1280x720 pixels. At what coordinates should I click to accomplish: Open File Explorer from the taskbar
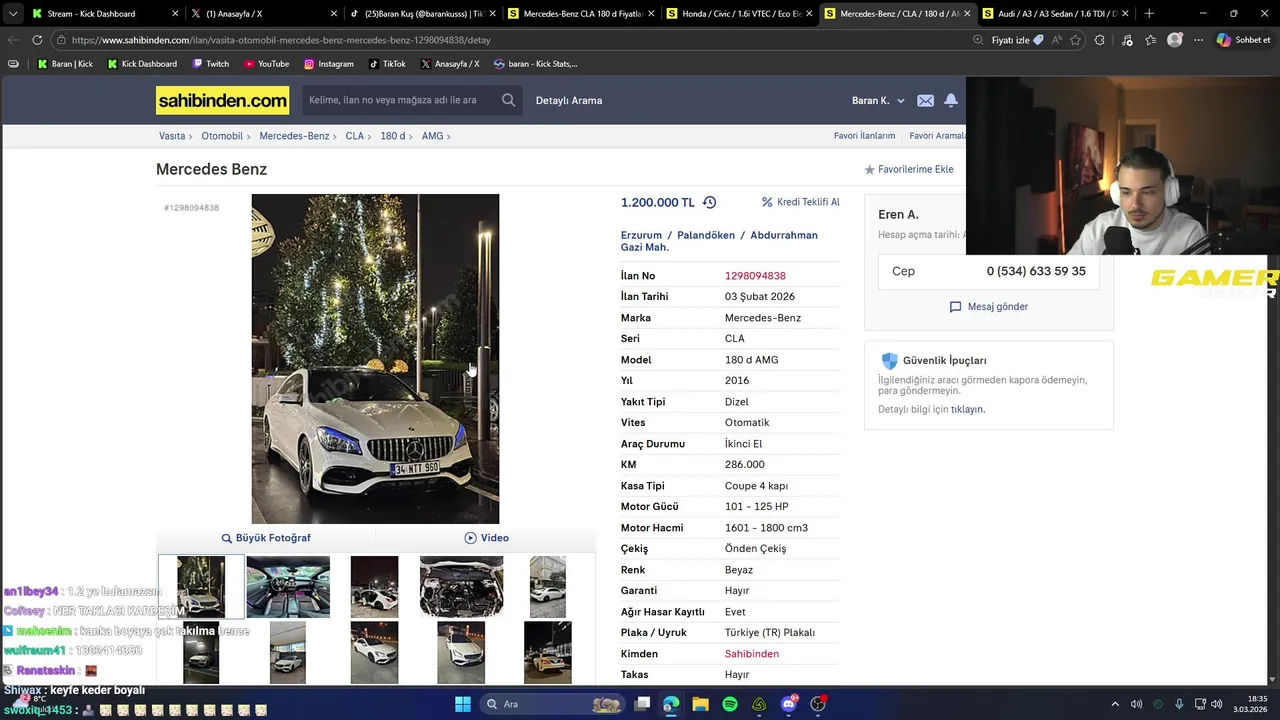(x=701, y=704)
